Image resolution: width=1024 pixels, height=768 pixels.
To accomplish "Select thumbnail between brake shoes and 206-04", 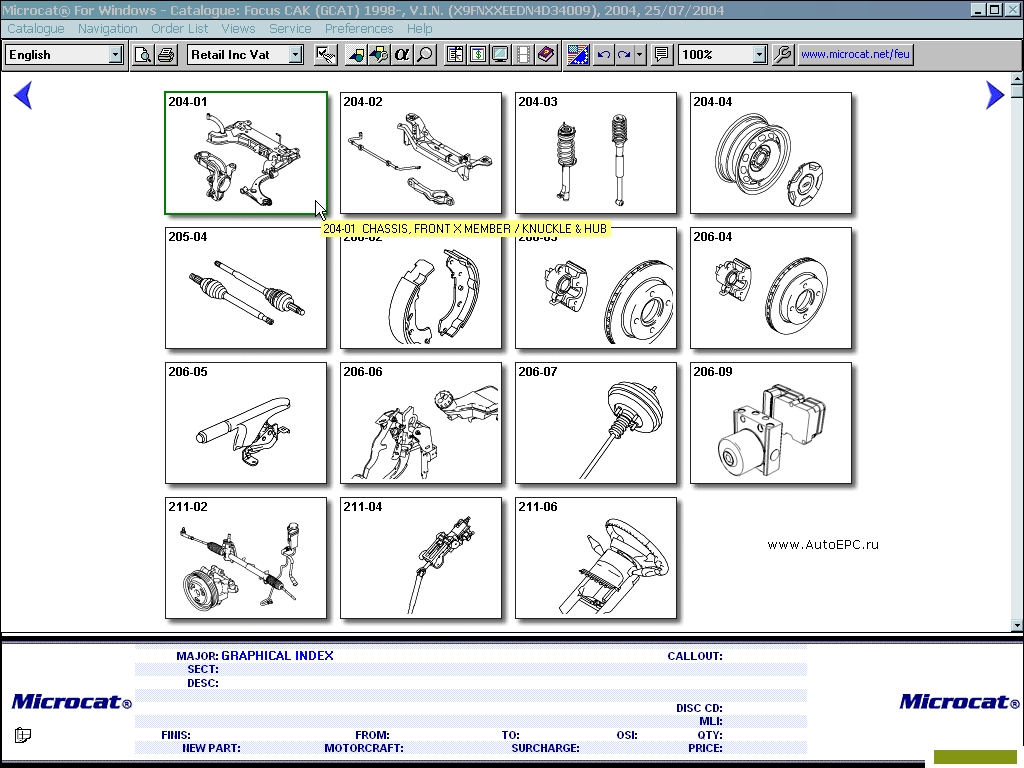I will (x=596, y=288).
